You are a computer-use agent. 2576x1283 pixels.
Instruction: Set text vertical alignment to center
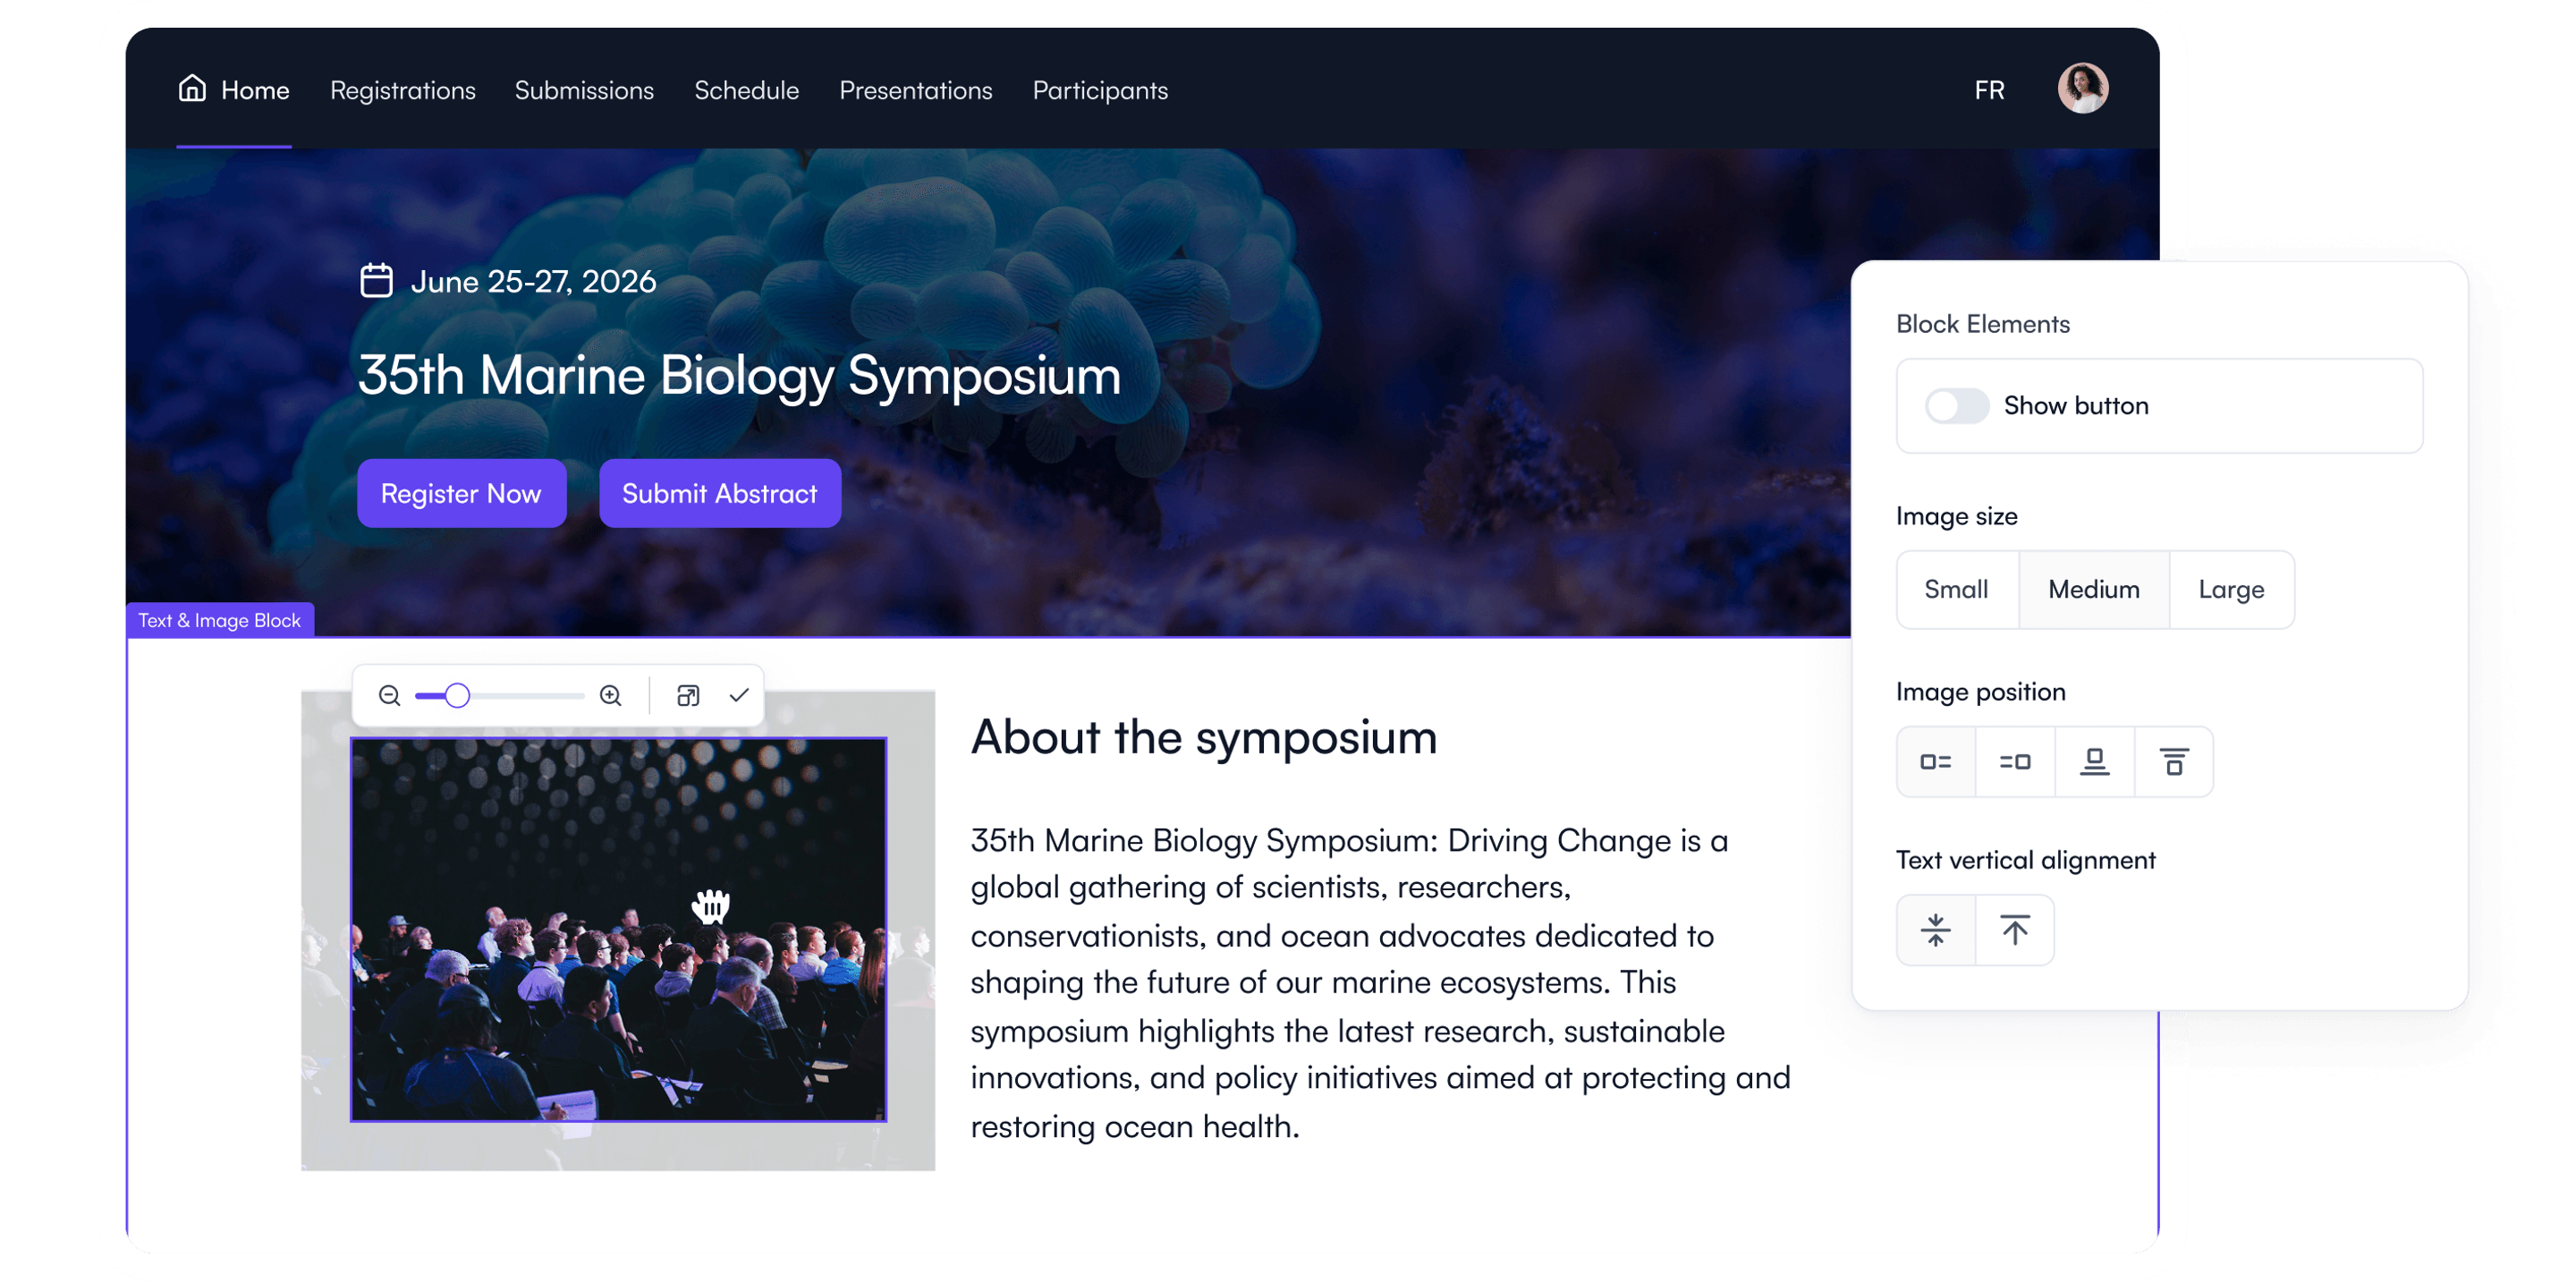1934,929
